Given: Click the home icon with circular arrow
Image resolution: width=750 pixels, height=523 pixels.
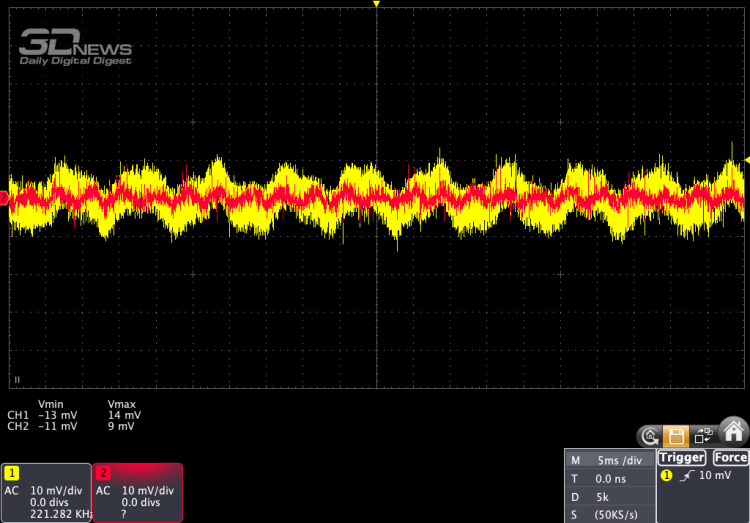Looking at the screenshot, I should click(650, 435).
